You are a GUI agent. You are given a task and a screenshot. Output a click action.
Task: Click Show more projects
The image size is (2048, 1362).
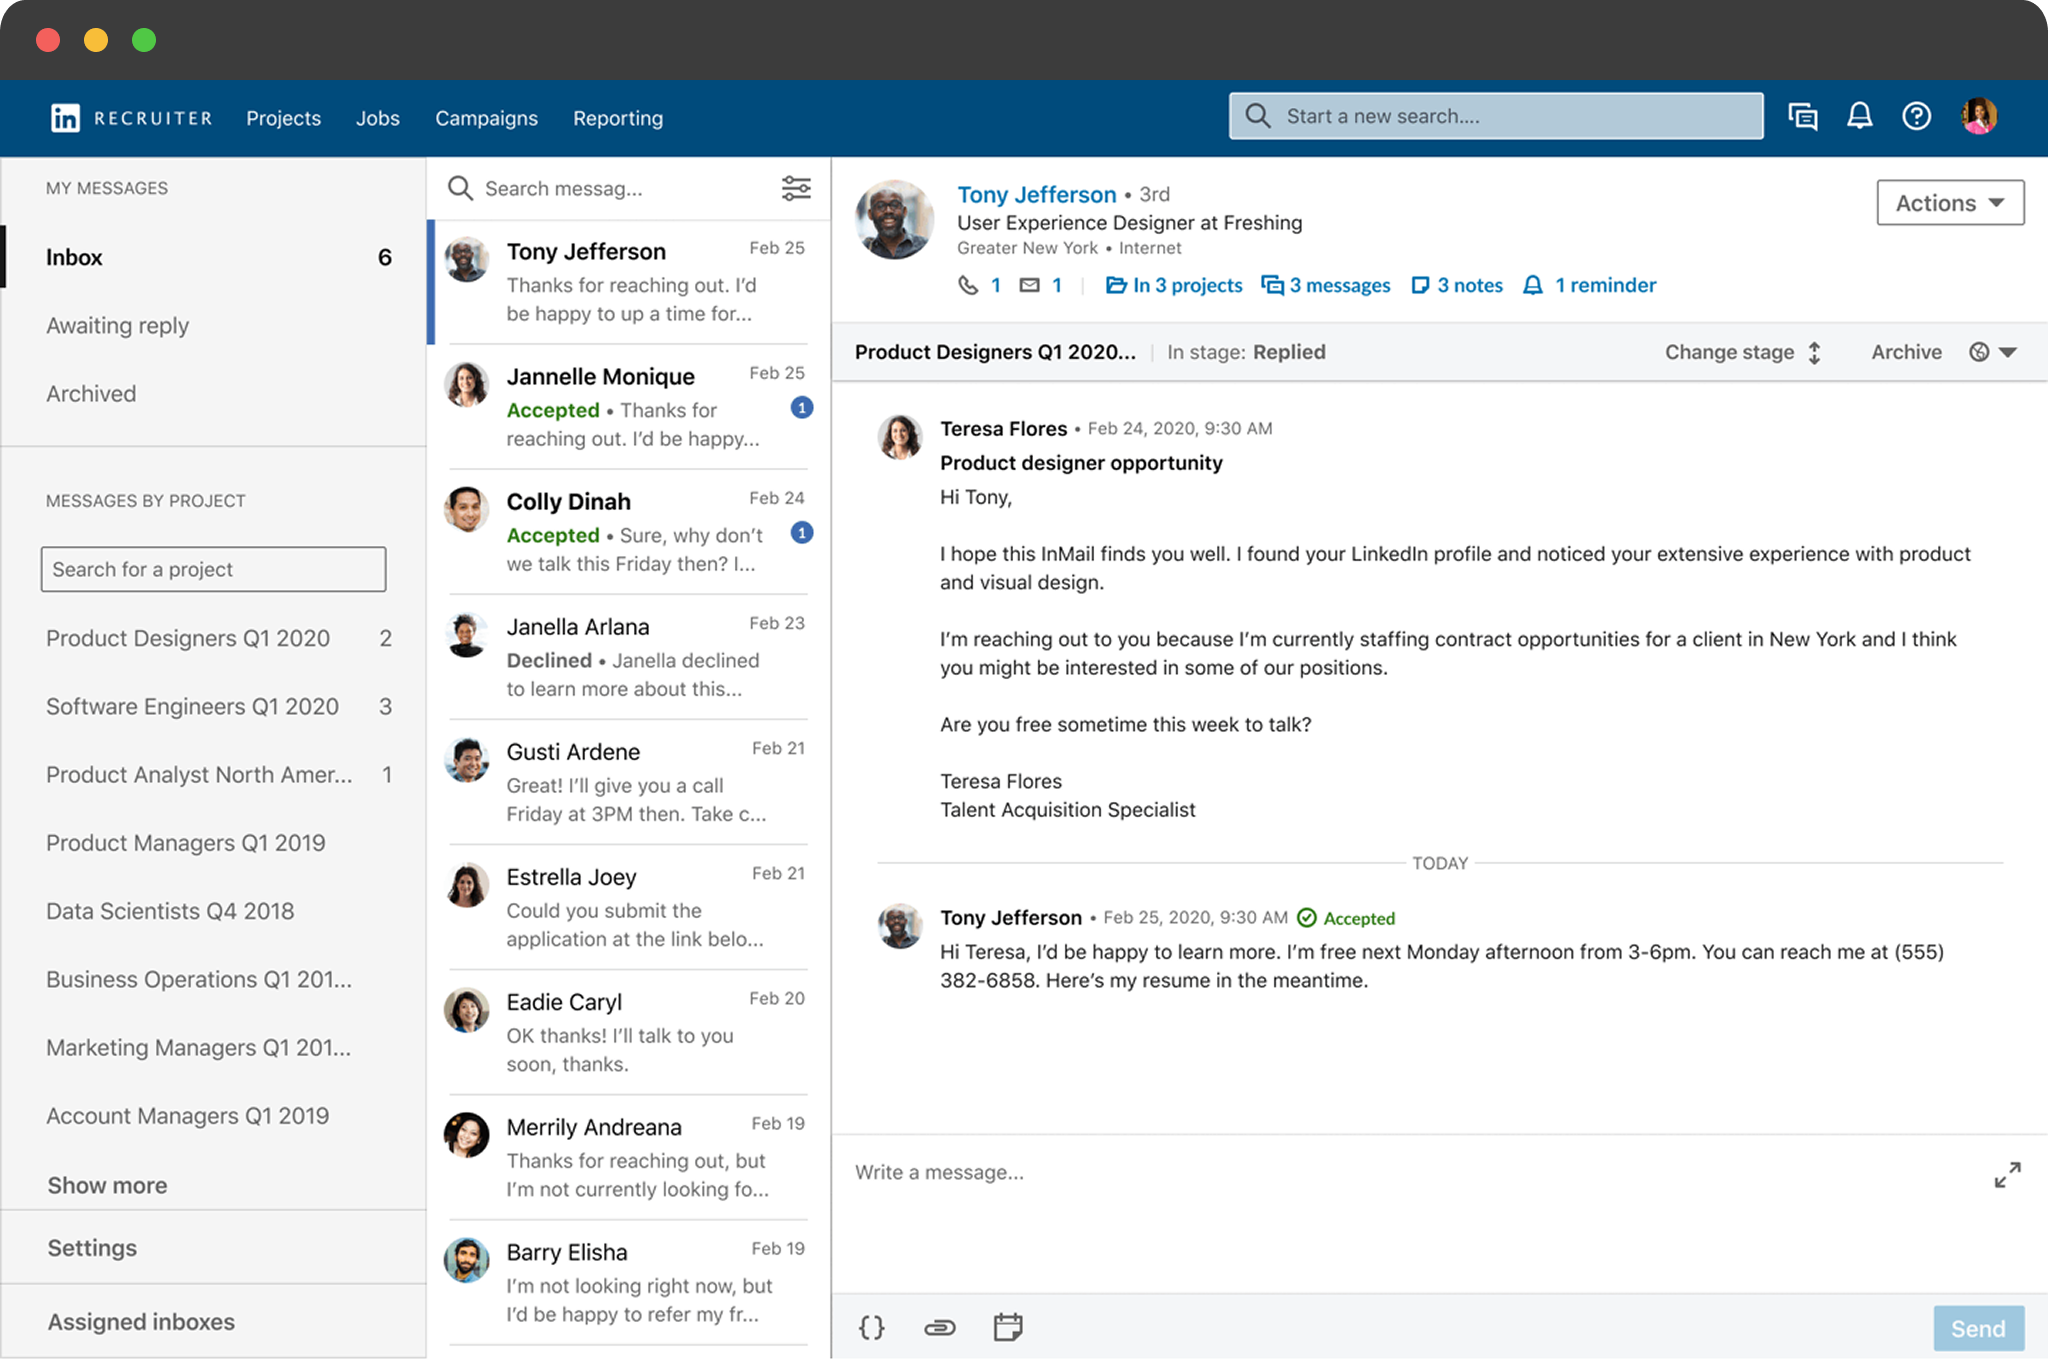tap(107, 1185)
